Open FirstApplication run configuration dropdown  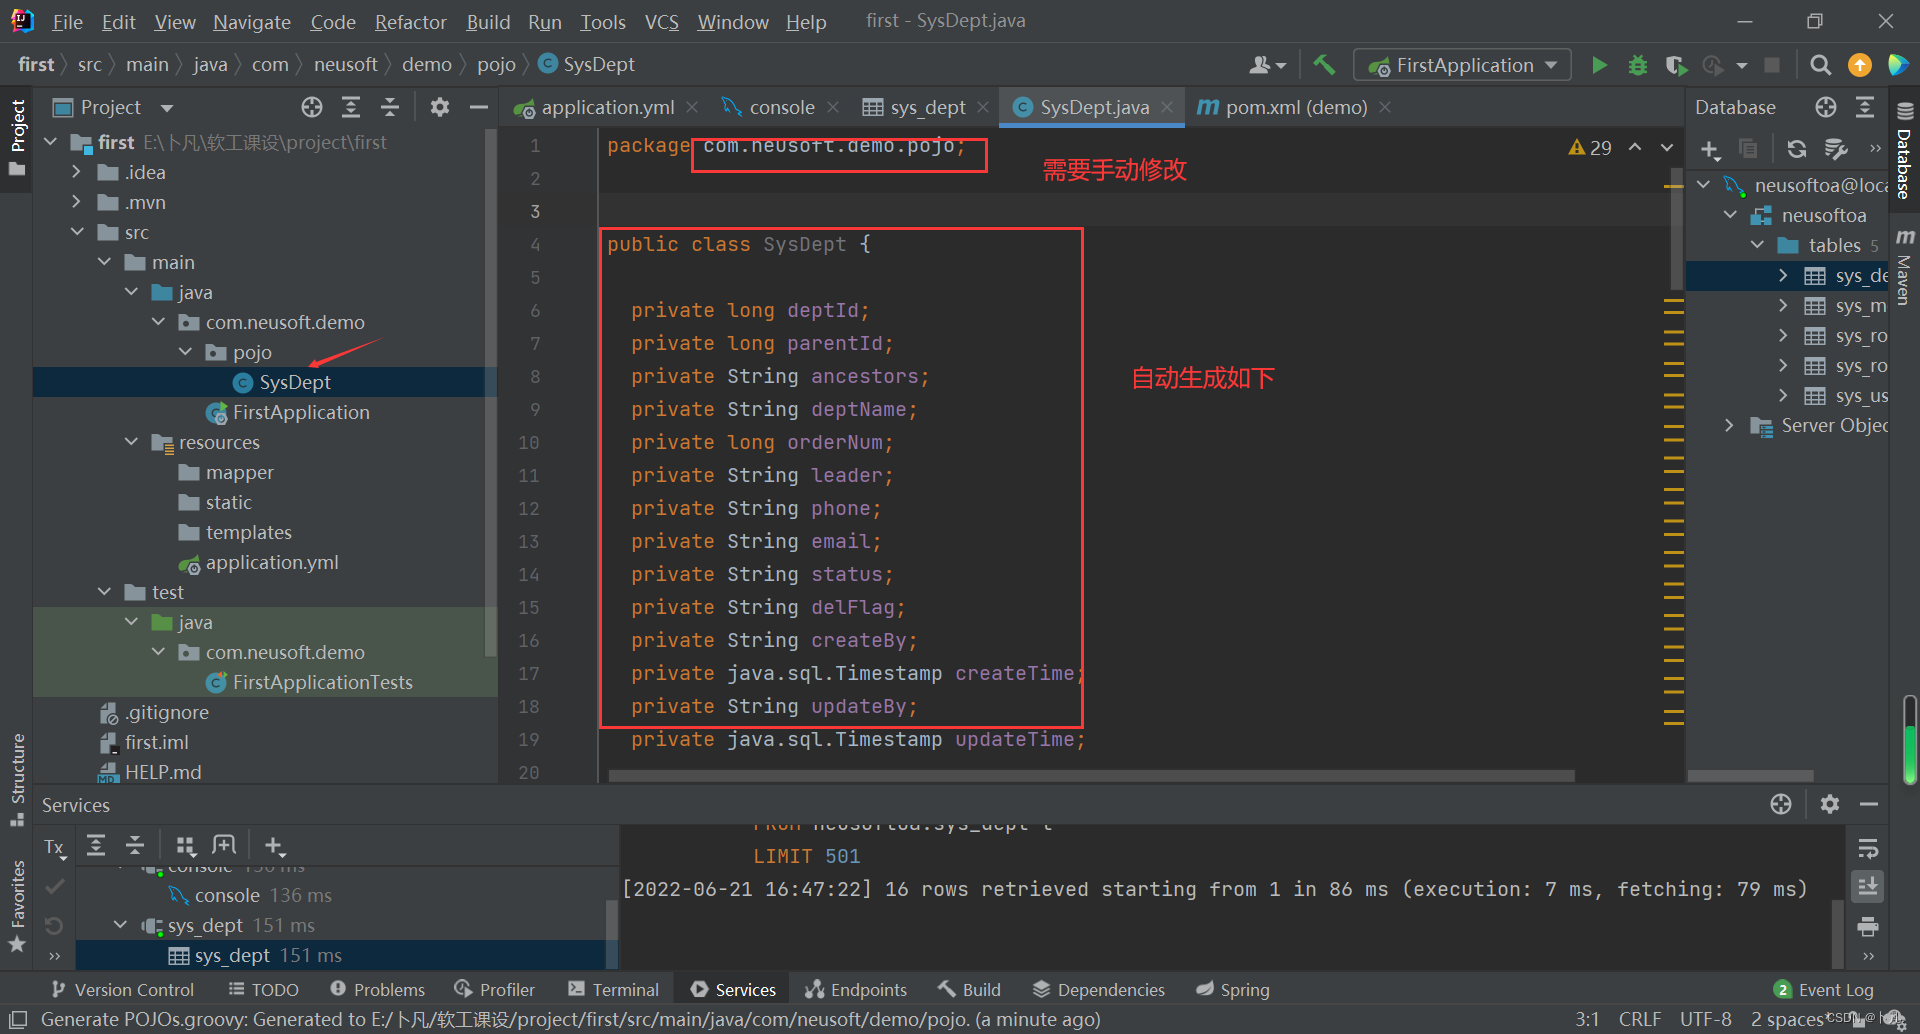pos(1462,65)
